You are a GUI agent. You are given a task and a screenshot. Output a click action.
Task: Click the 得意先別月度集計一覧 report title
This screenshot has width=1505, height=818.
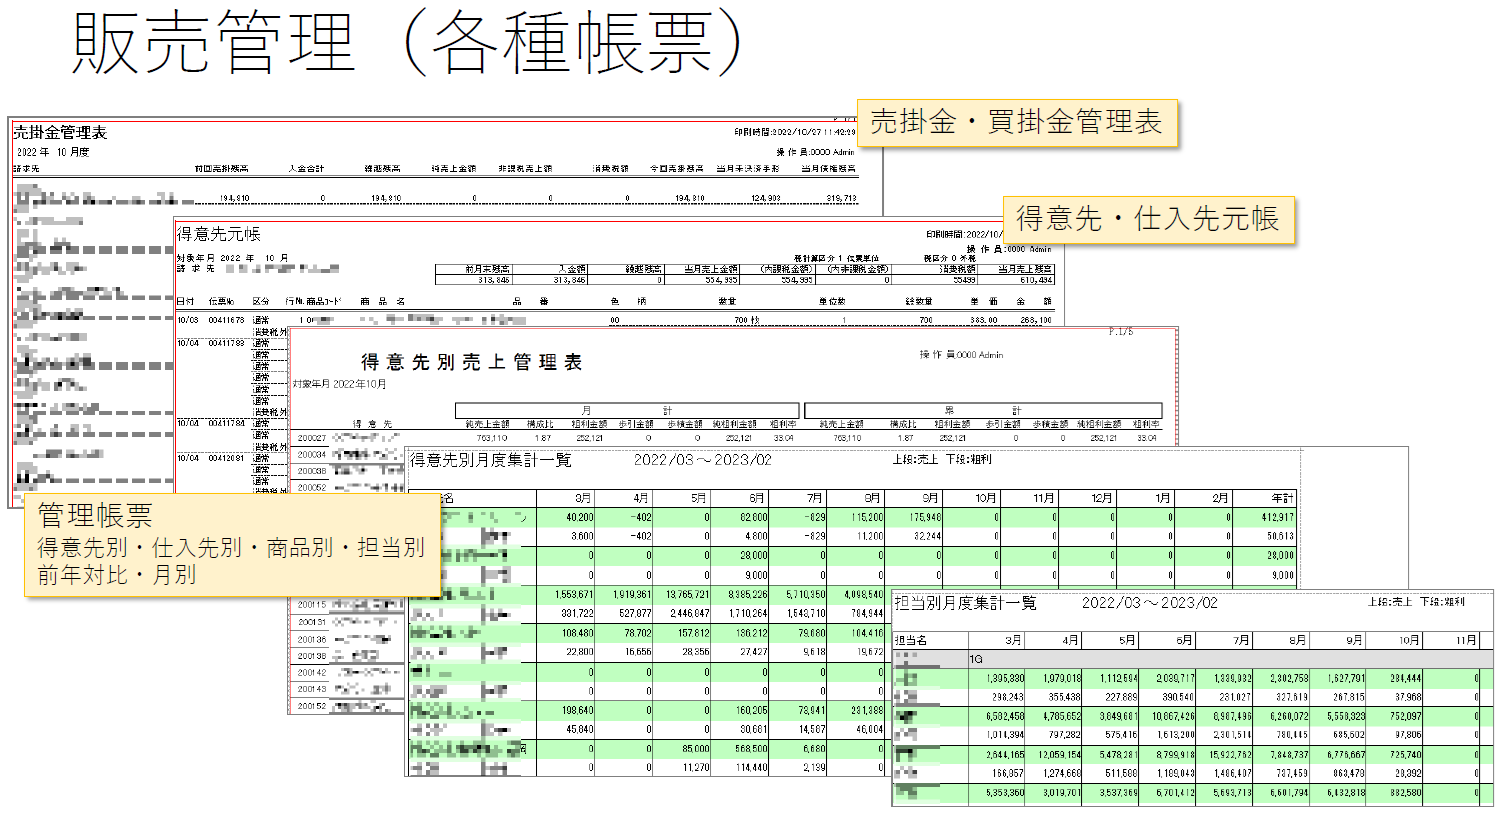(x=490, y=460)
